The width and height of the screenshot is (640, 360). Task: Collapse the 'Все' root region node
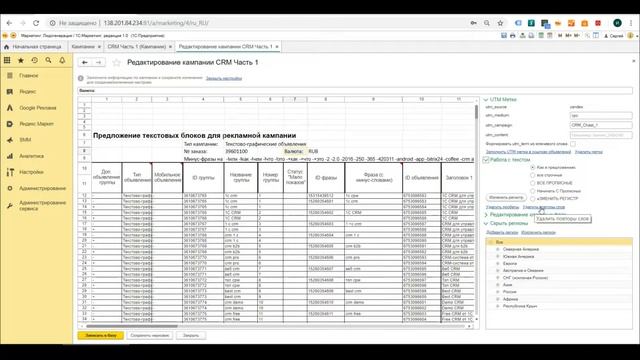click(491, 242)
